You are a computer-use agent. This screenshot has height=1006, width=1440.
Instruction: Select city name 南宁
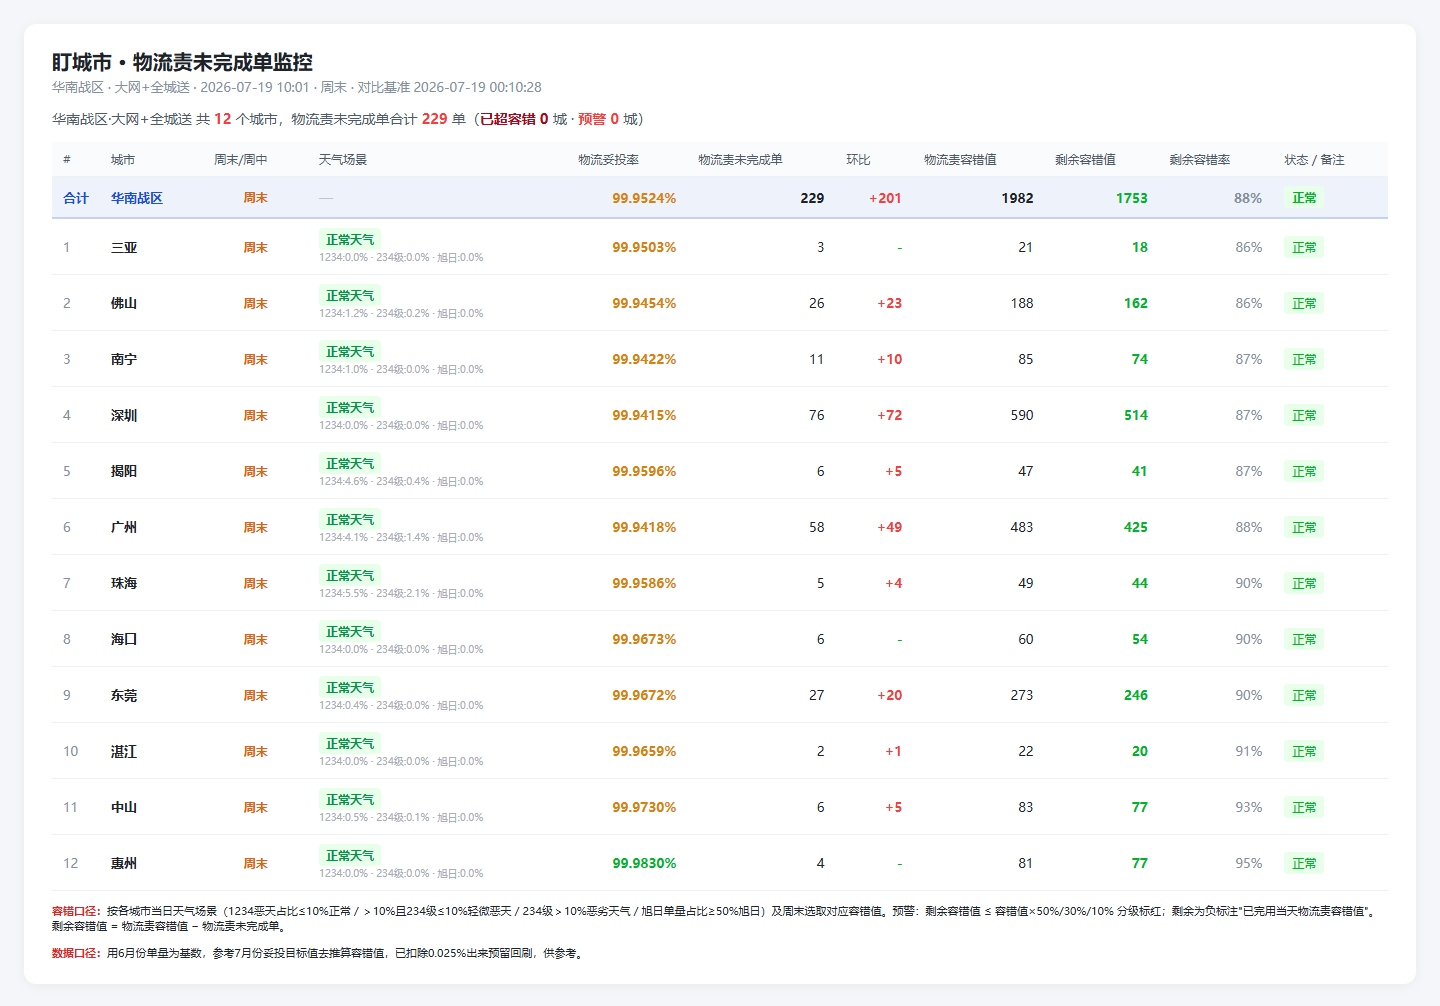pyautogui.click(x=124, y=359)
